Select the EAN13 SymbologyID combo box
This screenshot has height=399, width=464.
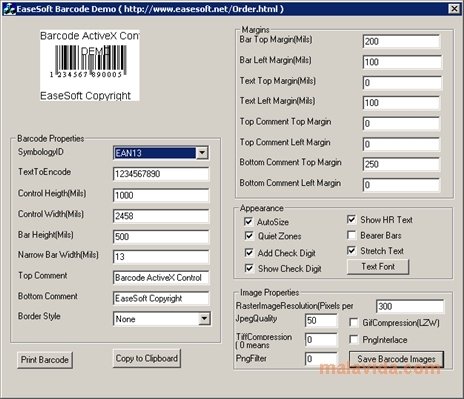(x=161, y=153)
